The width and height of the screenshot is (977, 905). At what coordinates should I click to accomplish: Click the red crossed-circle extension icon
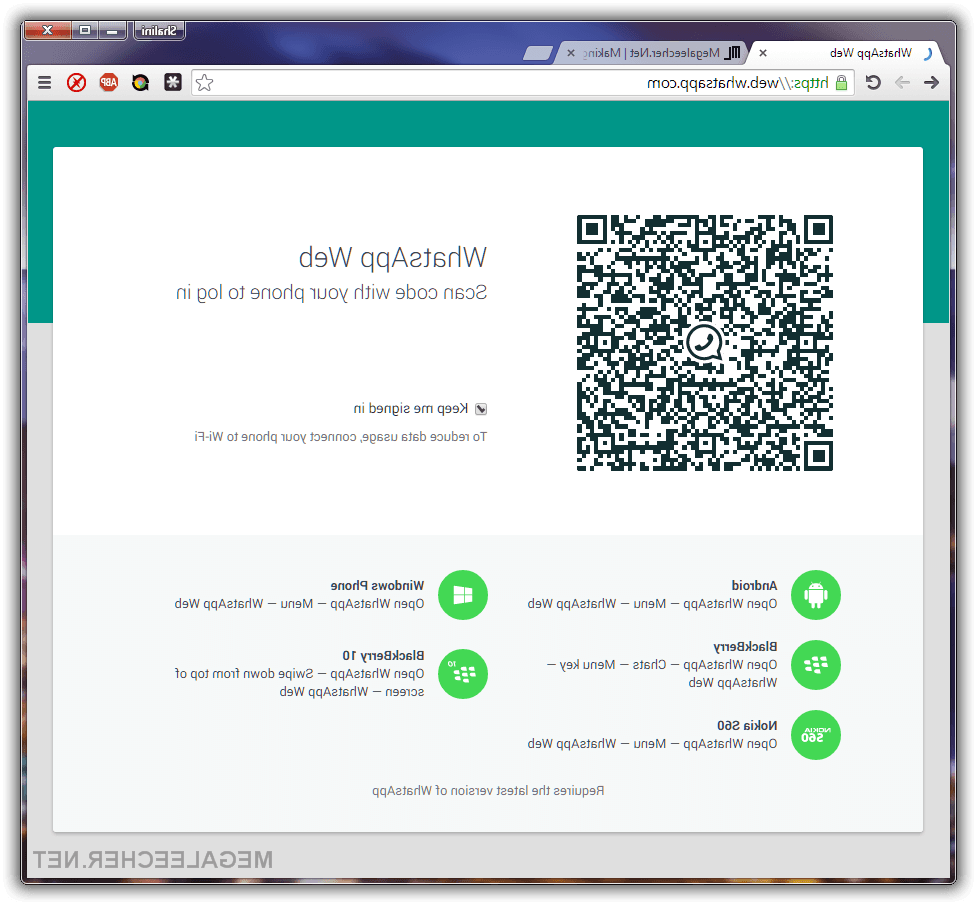(x=77, y=82)
